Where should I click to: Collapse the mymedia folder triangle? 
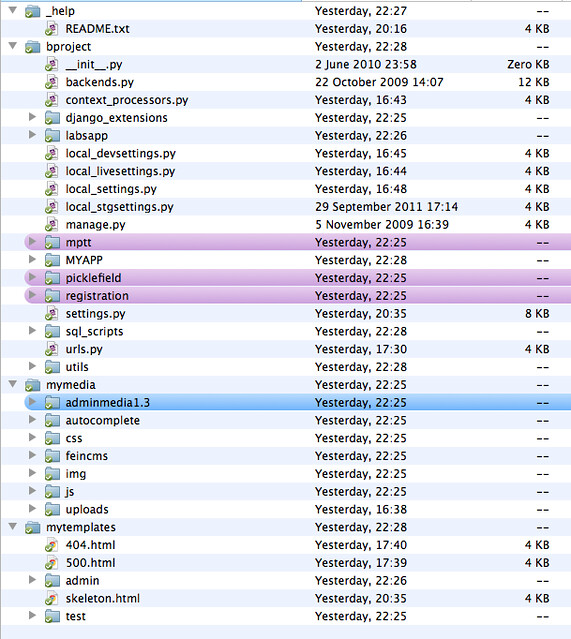pyautogui.click(x=13, y=384)
